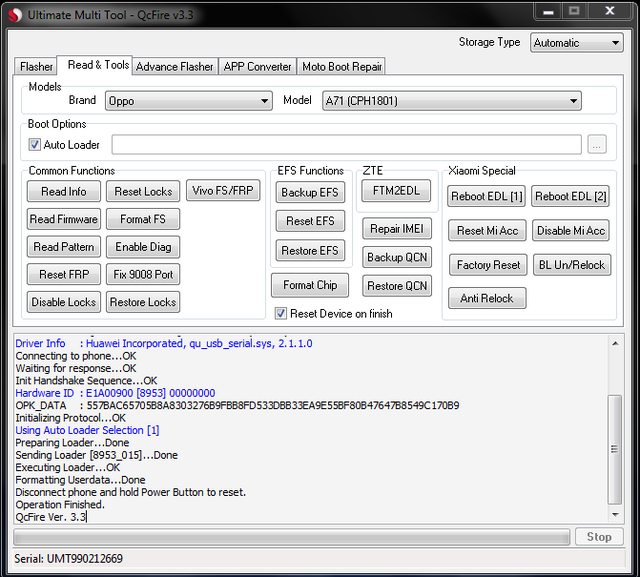Click the browse loader ellipsis button

point(597,144)
